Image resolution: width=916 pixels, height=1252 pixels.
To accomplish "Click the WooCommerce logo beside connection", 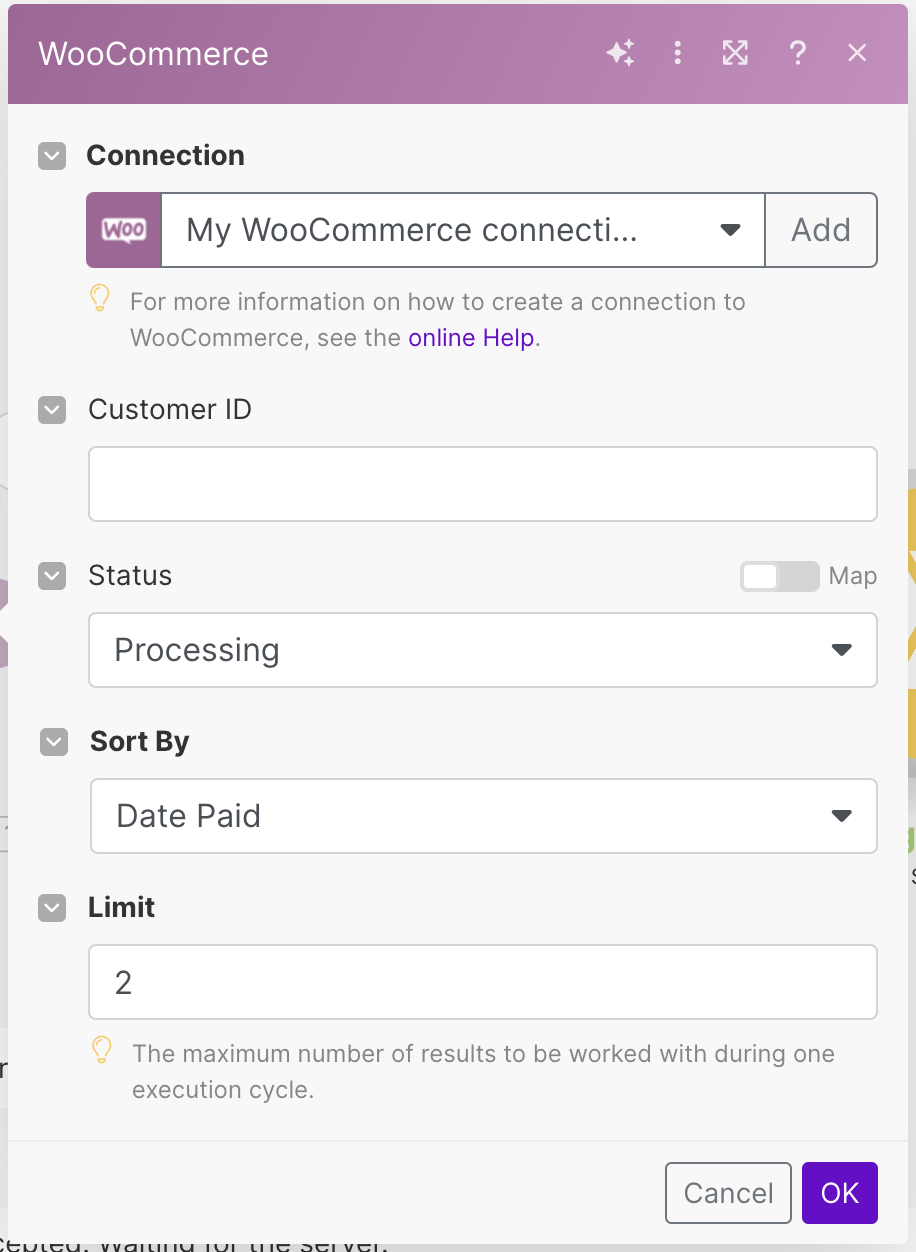I will (124, 230).
